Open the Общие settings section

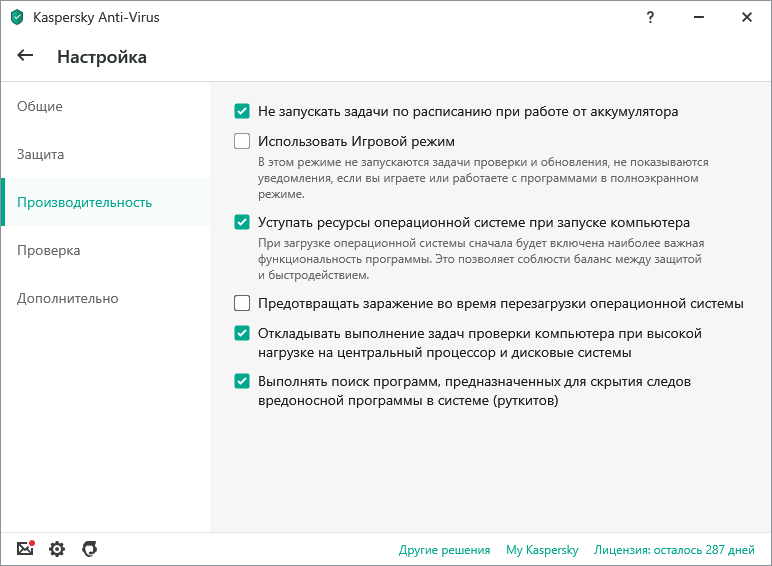pos(105,106)
